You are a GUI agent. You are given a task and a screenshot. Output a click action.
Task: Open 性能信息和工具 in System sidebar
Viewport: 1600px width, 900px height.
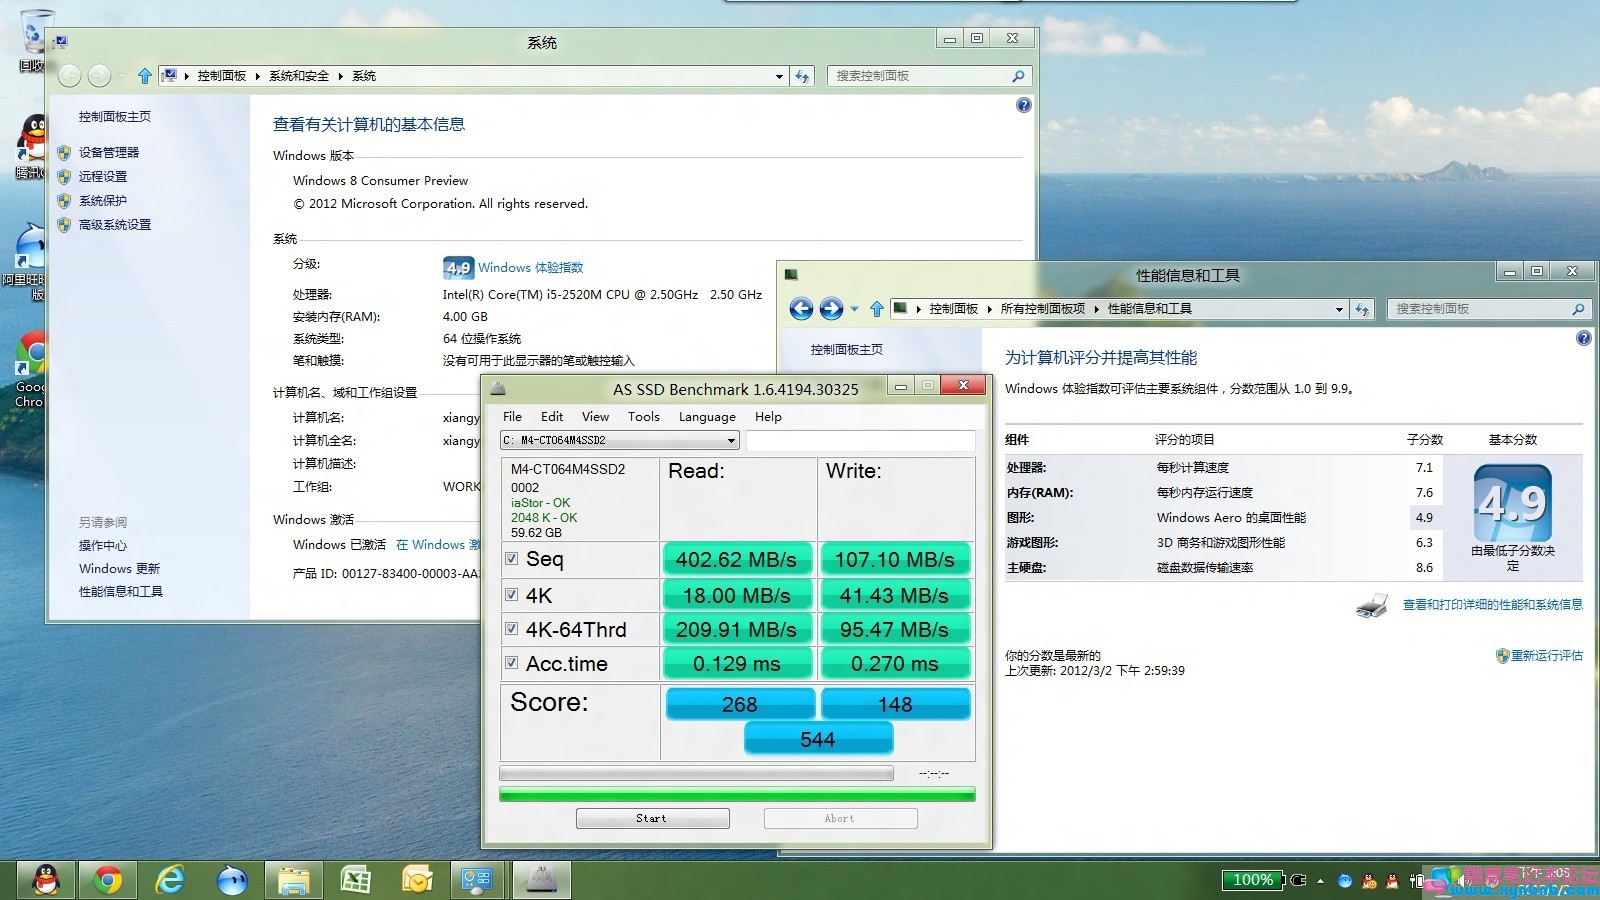click(121, 592)
